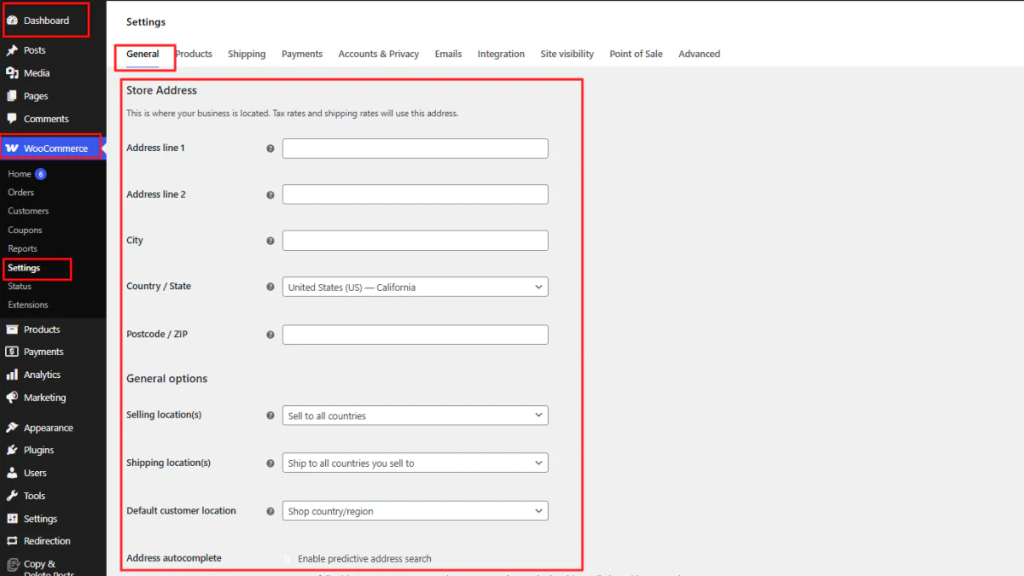Open the Default customer location dropdown

(415, 511)
